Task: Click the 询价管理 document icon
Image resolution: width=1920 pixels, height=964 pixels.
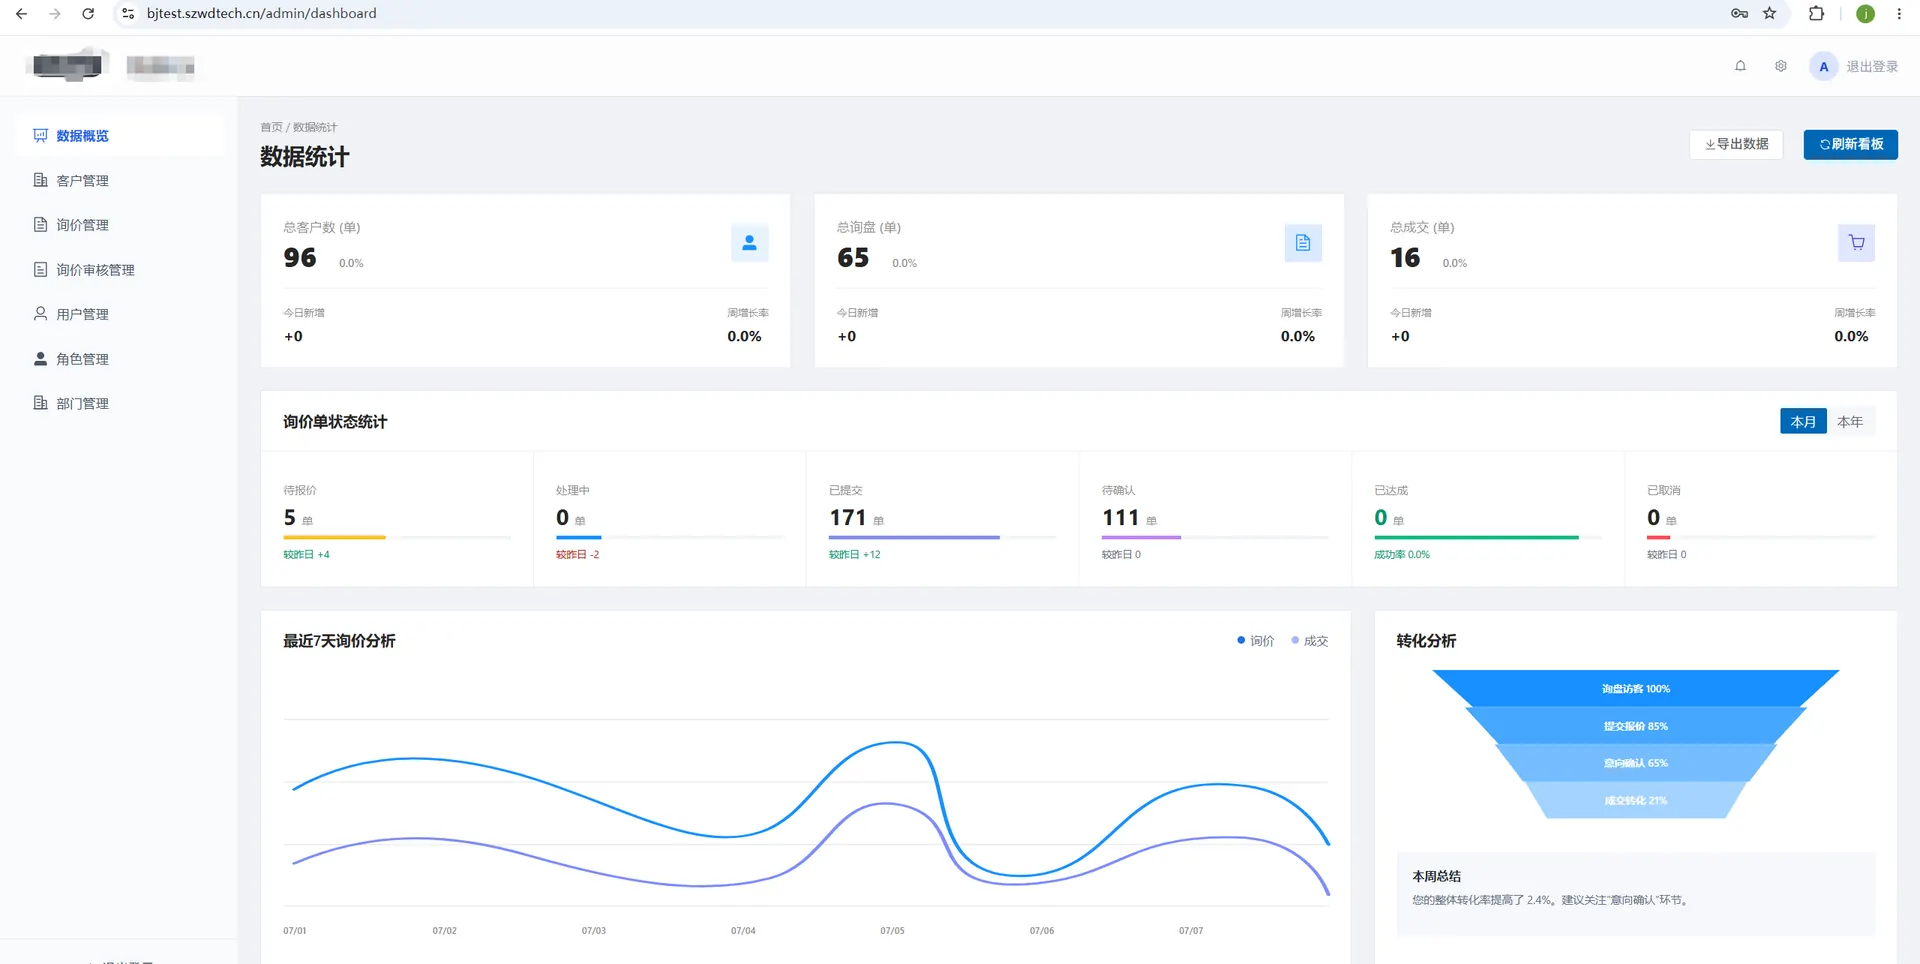Action: click(x=40, y=224)
